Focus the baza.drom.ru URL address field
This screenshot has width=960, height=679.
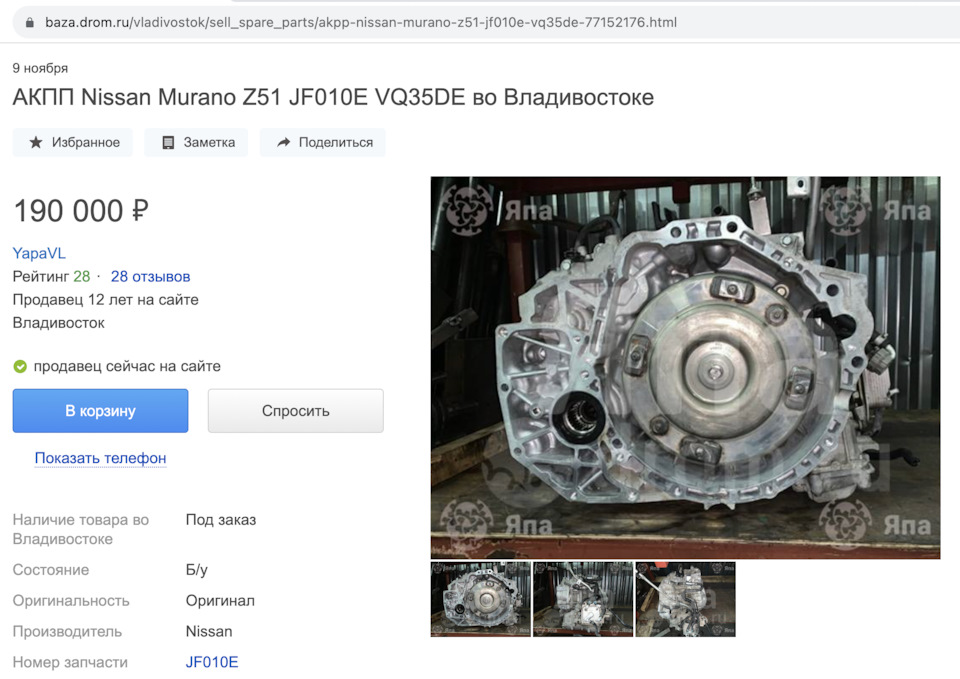click(360, 21)
